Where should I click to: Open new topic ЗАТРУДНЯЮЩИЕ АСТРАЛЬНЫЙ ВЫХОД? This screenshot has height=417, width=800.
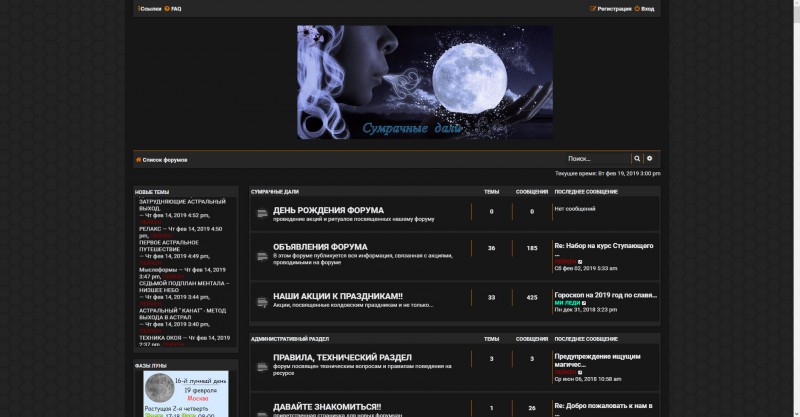pyautogui.click(x=182, y=205)
